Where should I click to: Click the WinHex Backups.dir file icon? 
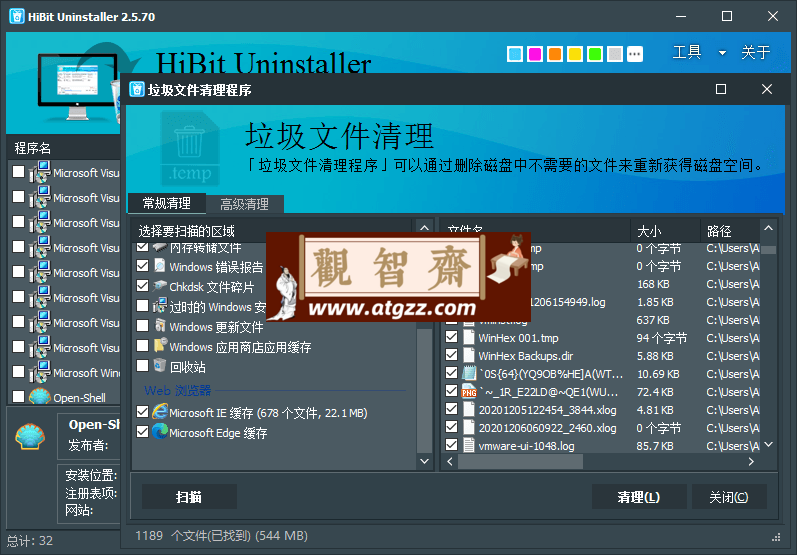469,356
